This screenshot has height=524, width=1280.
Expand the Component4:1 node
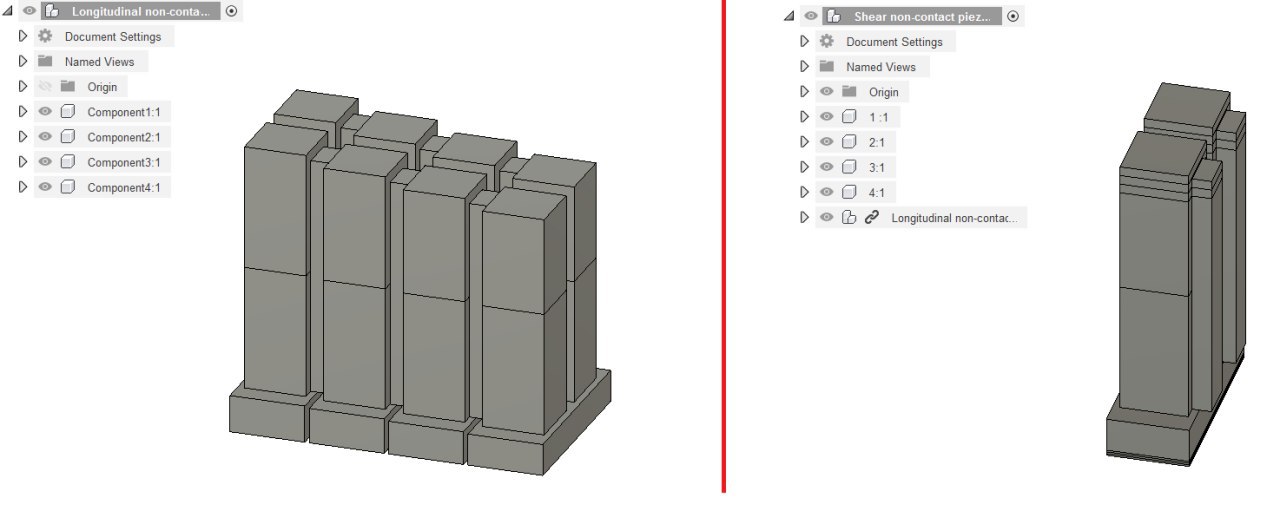[x=23, y=187]
